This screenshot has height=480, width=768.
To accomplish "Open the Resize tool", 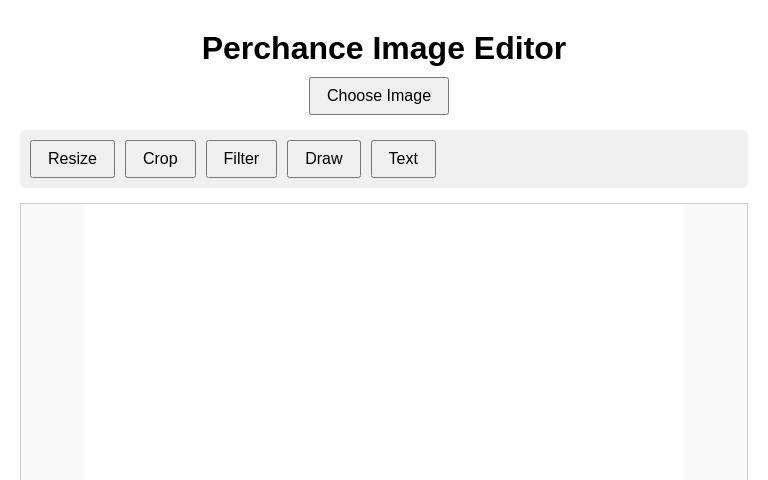I will (x=72, y=159).
